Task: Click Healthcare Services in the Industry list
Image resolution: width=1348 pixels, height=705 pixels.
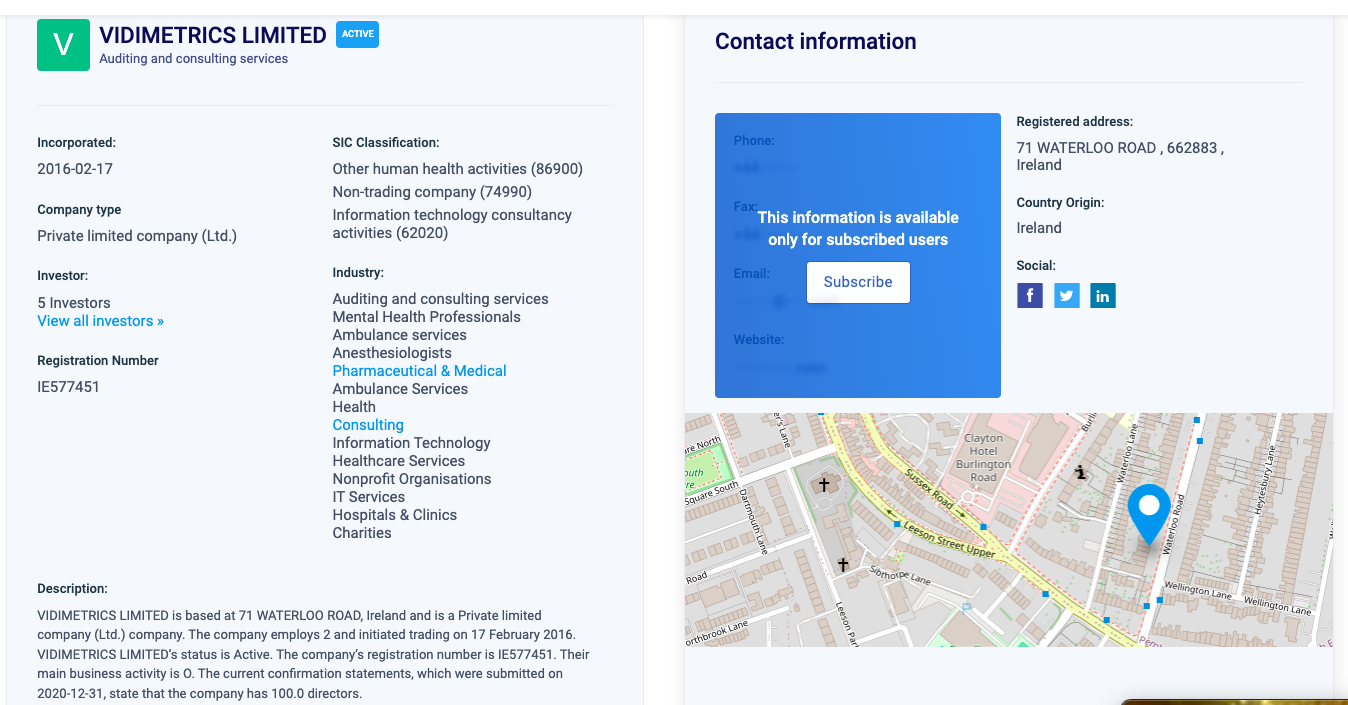Action: coord(399,461)
